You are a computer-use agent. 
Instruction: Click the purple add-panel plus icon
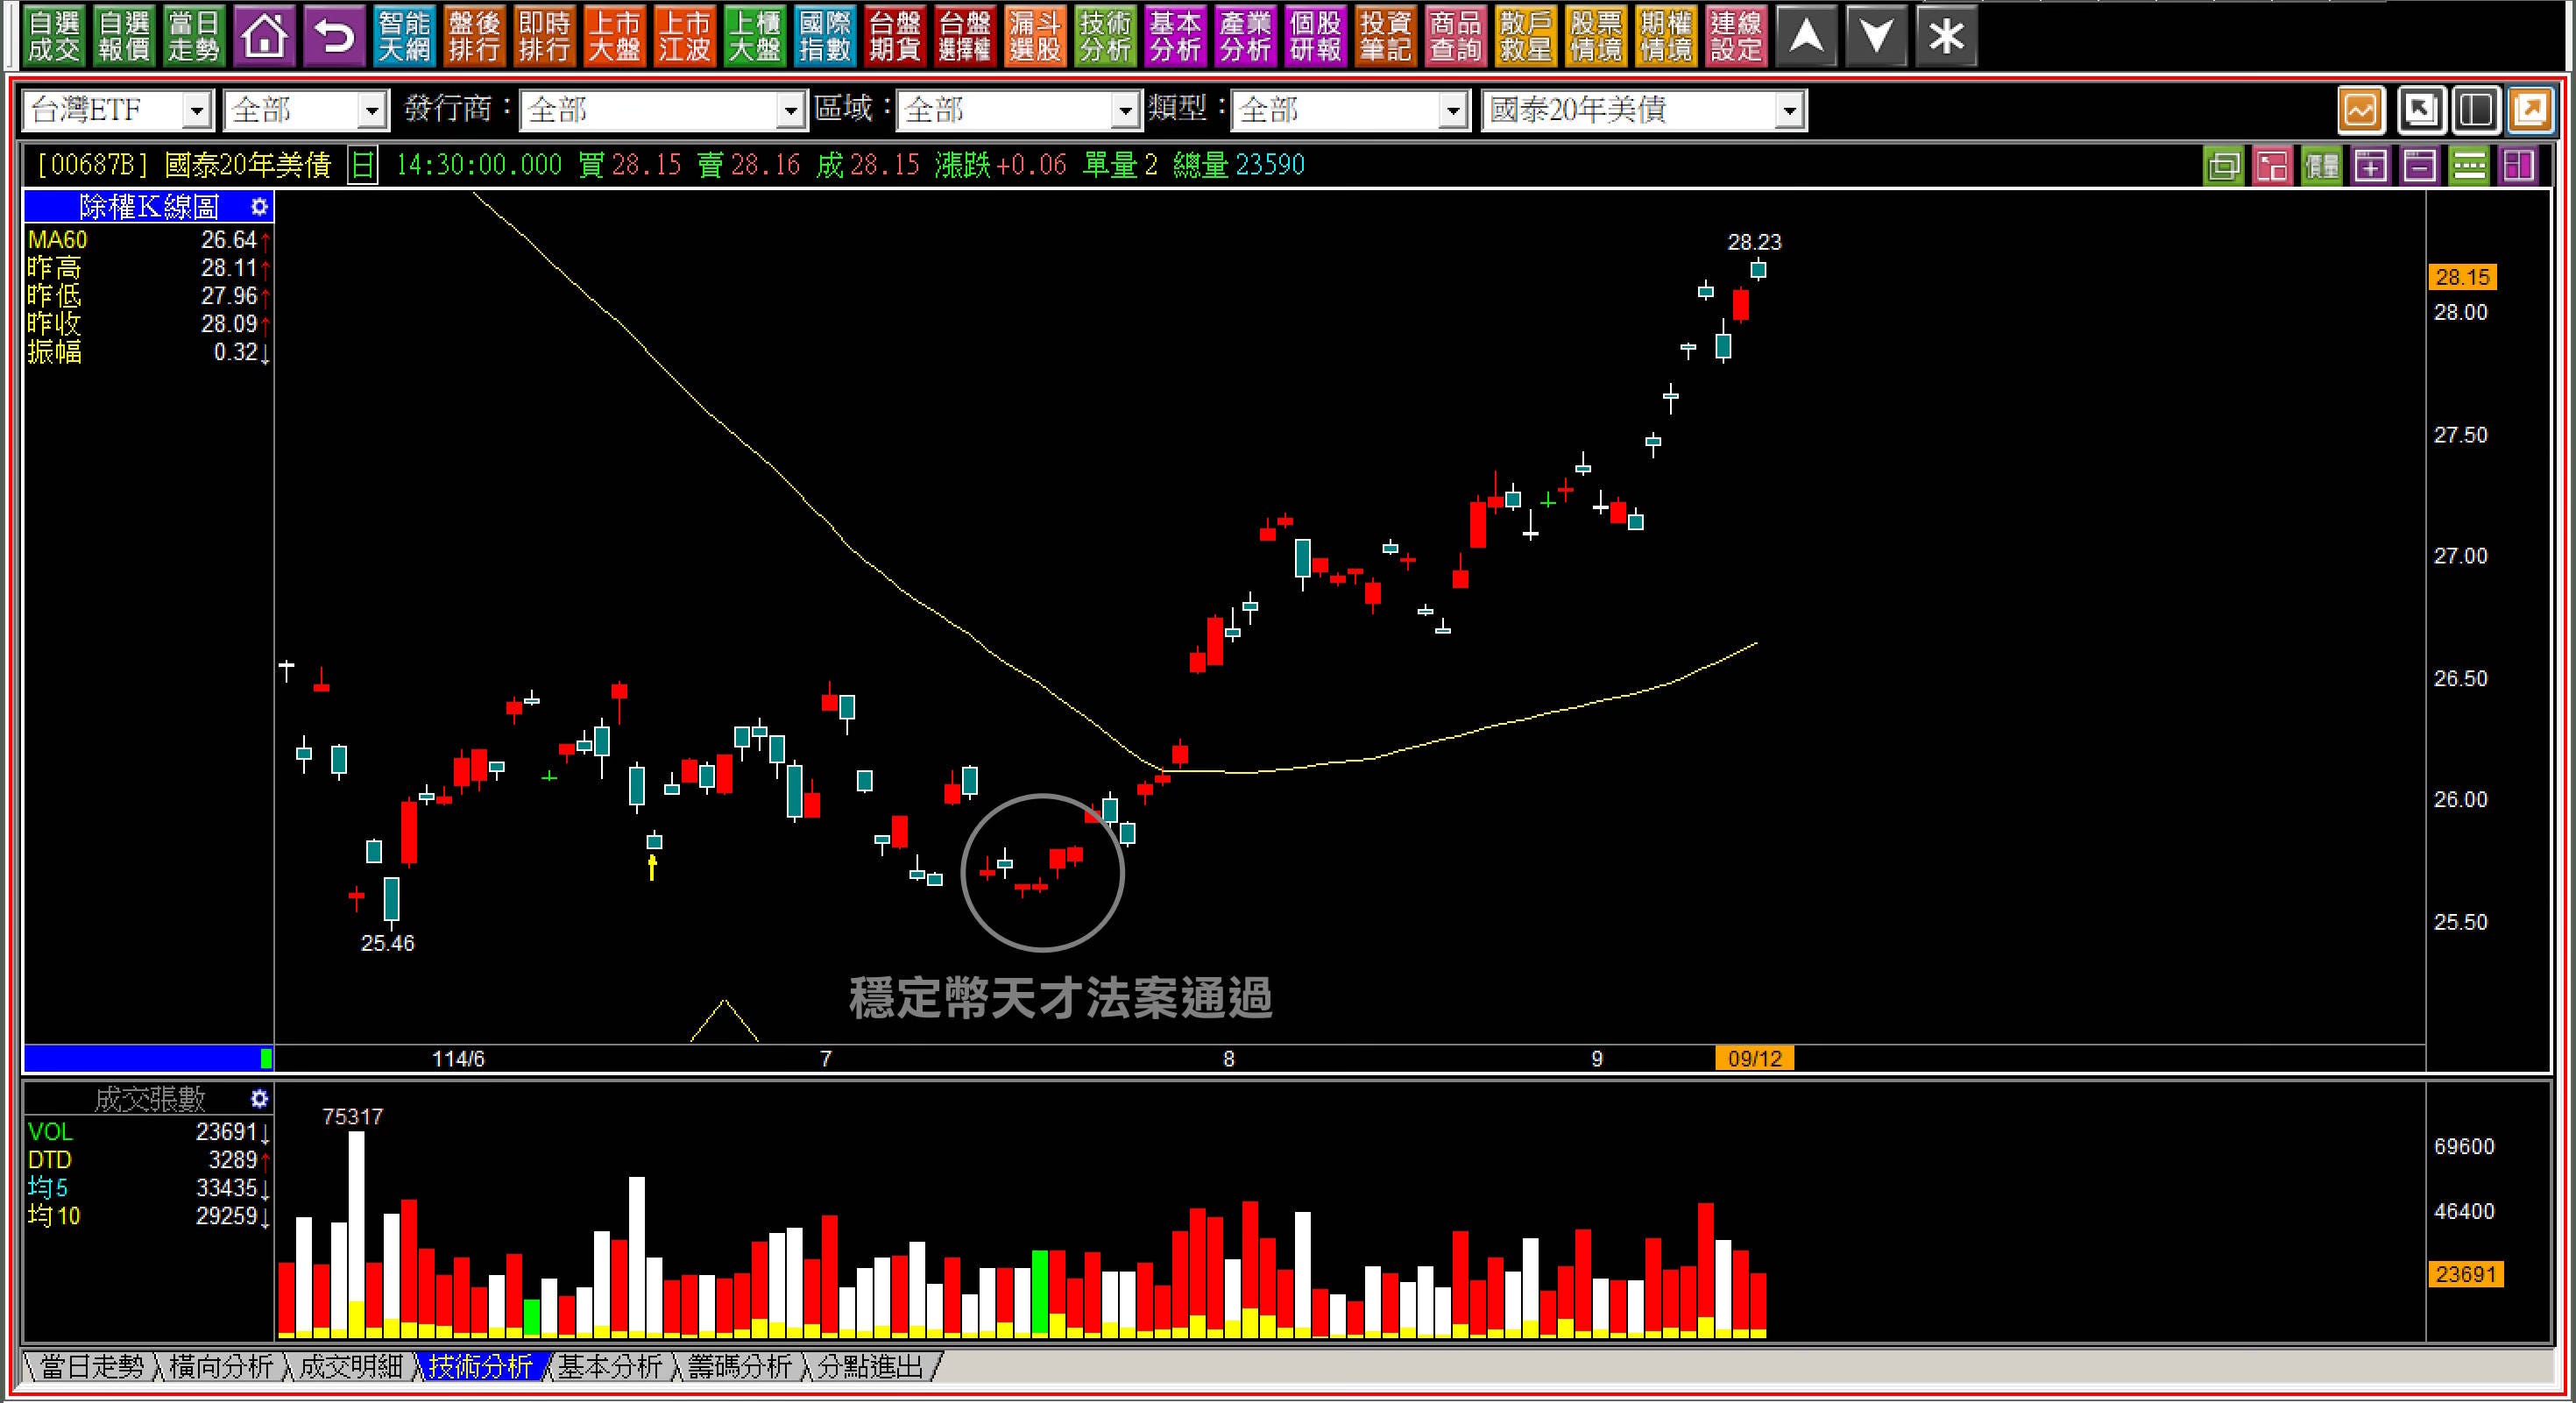coord(2371,166)
